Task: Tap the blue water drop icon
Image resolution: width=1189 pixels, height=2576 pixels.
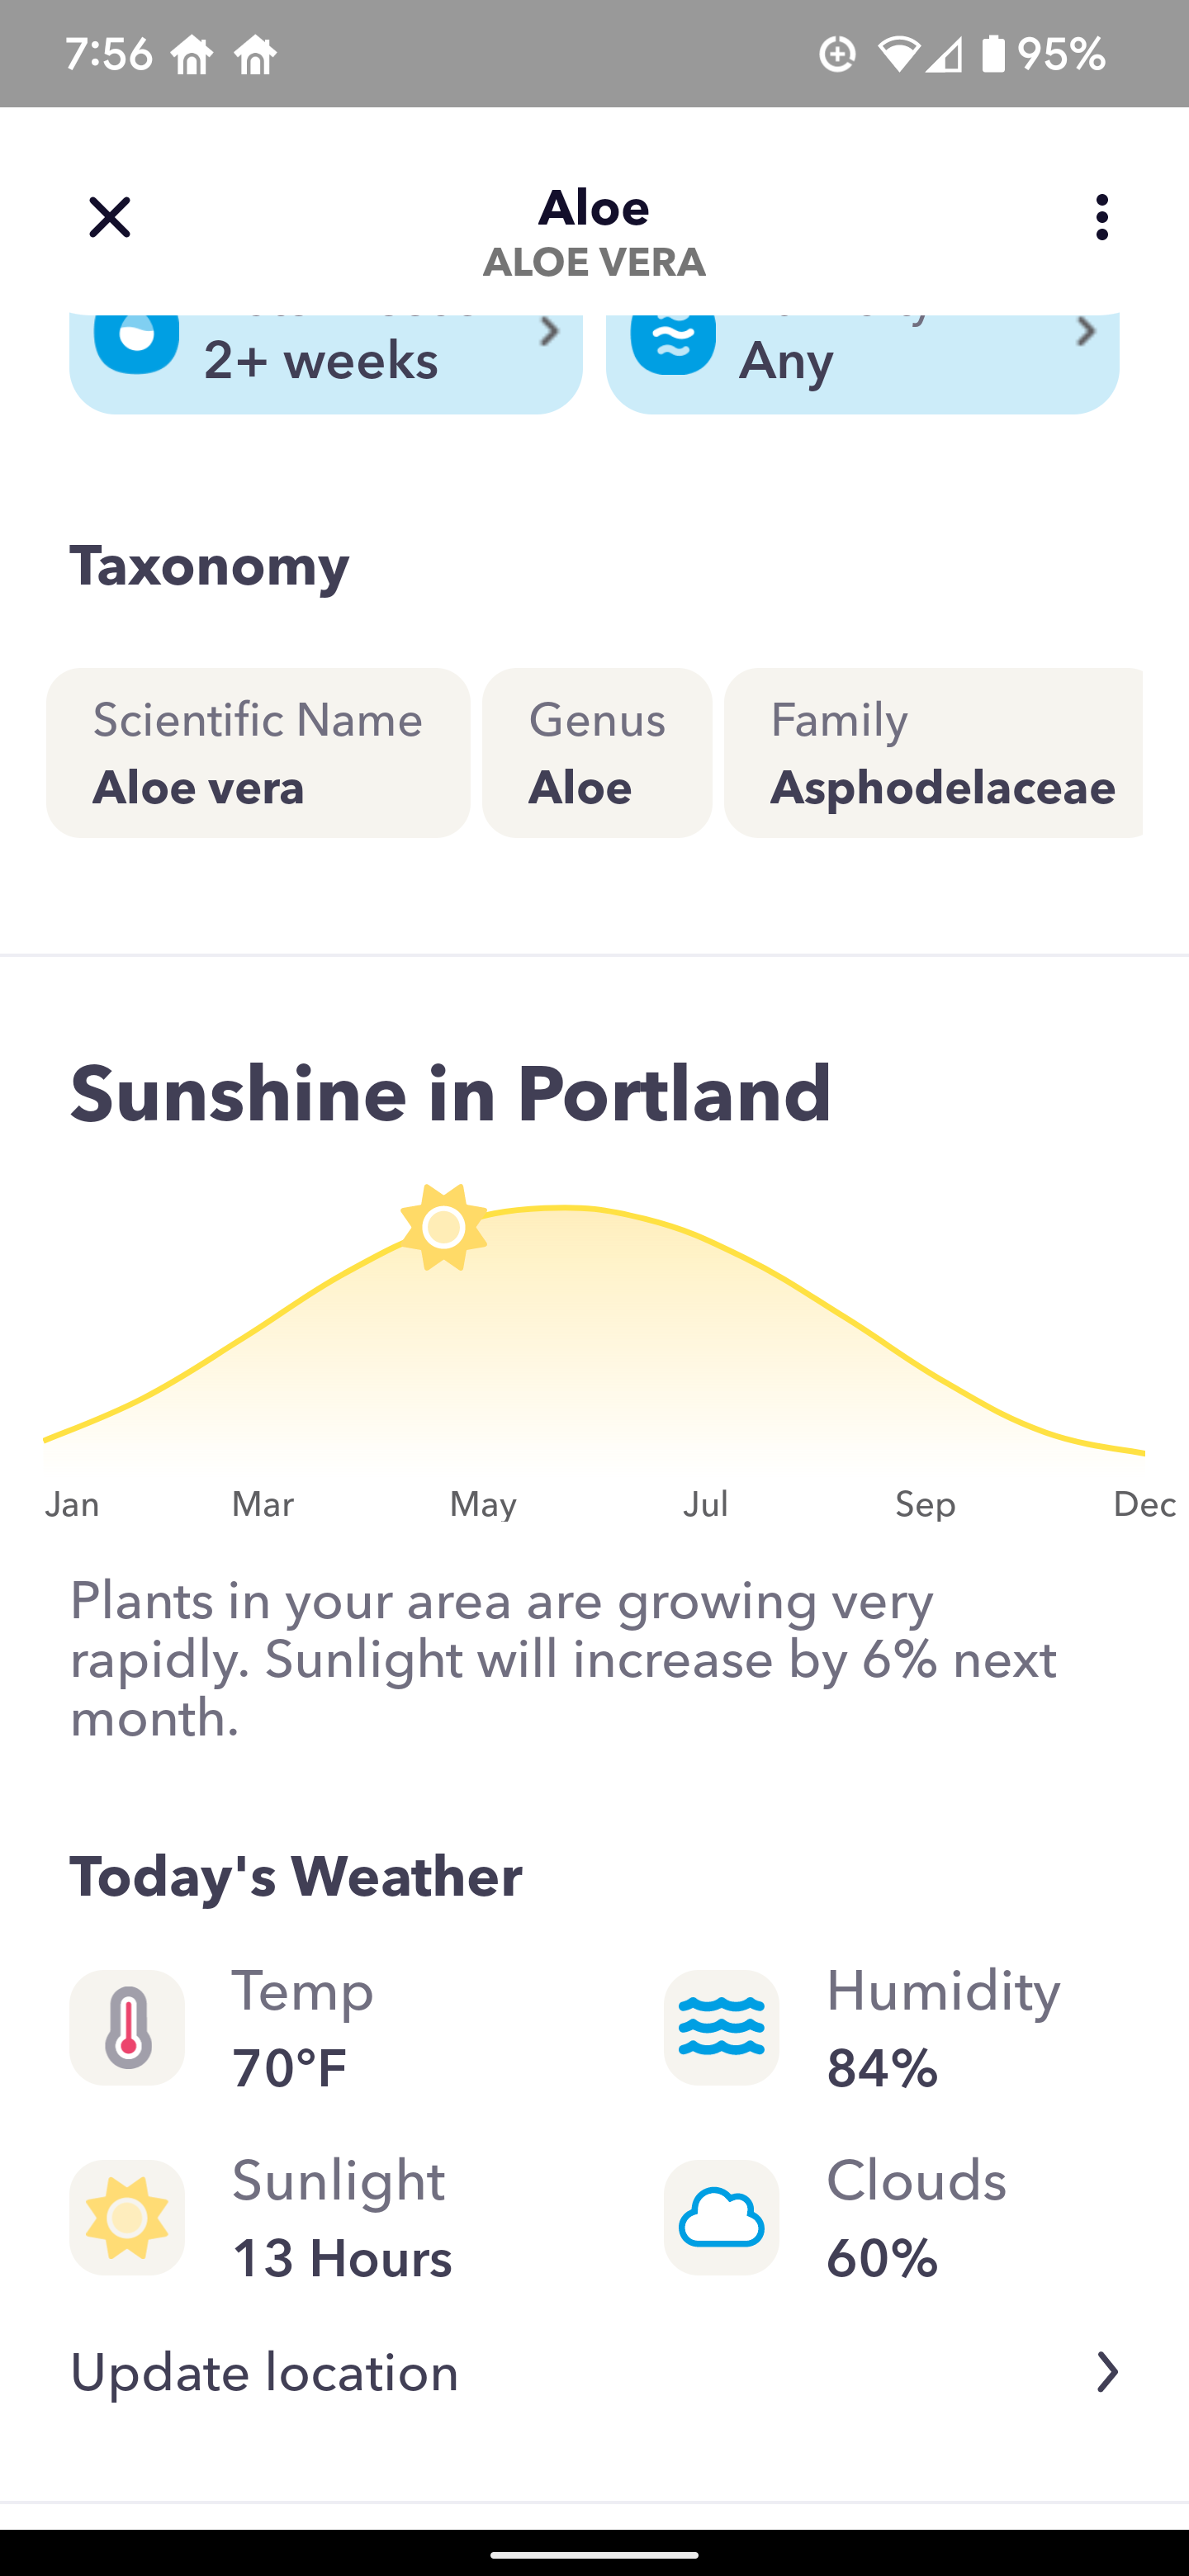Action: (x=137, y=340)
